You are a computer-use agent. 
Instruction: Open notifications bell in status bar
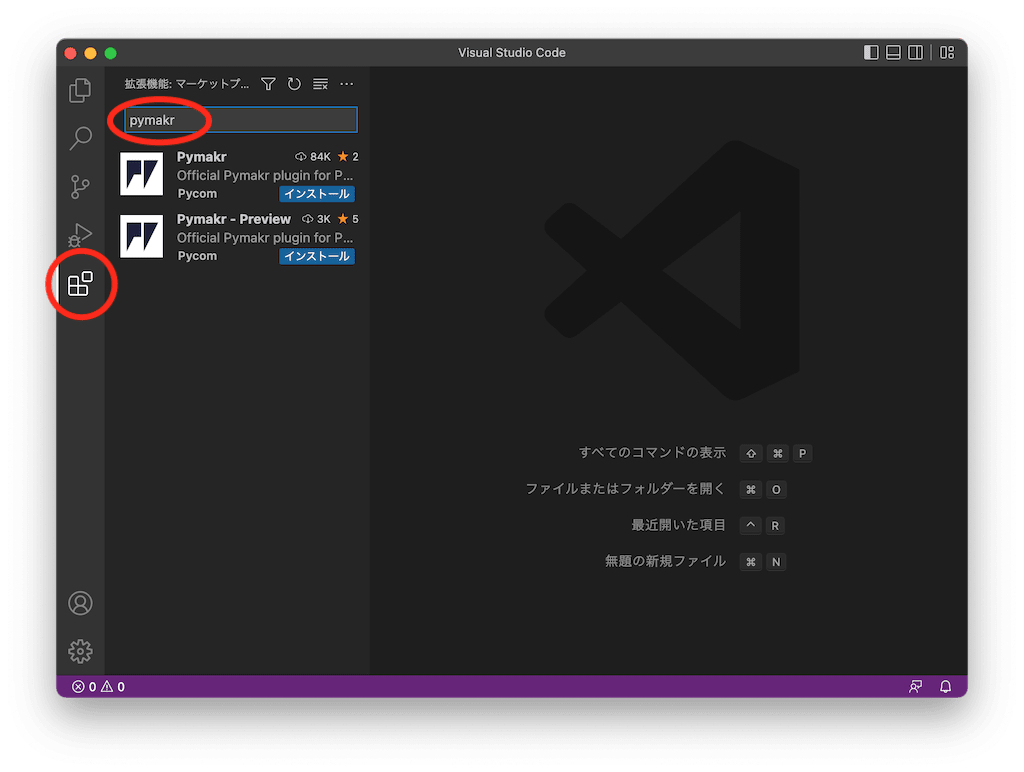[x=946, y=686]
